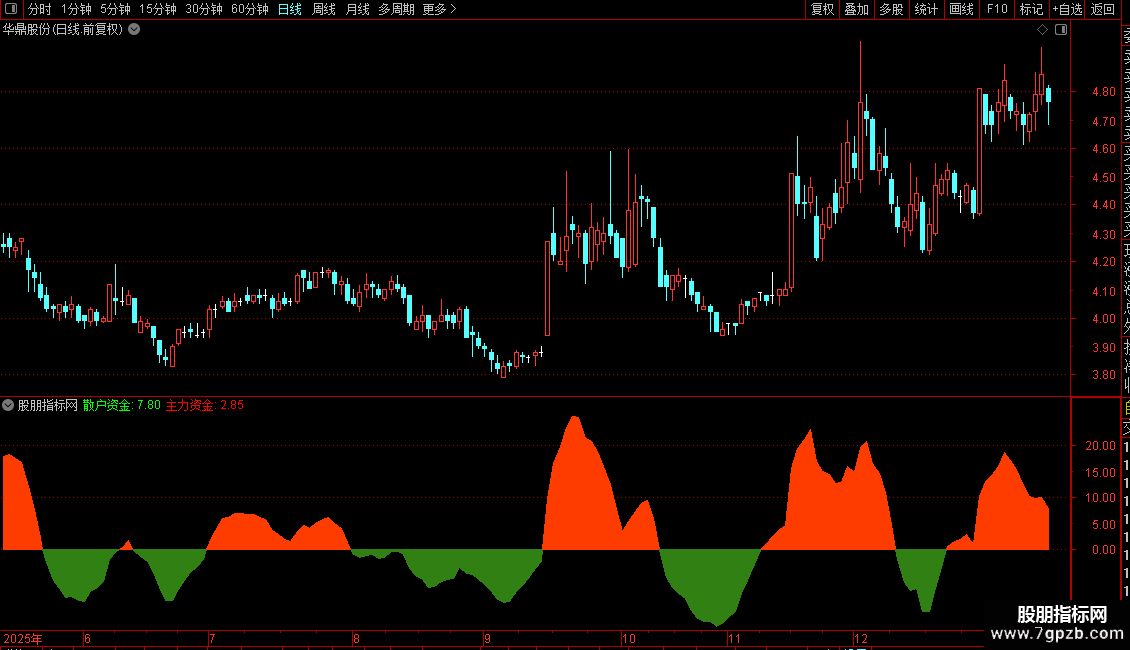Click the month 12 timeline marker
This screenshot has height=650, width=1130.
861,638
